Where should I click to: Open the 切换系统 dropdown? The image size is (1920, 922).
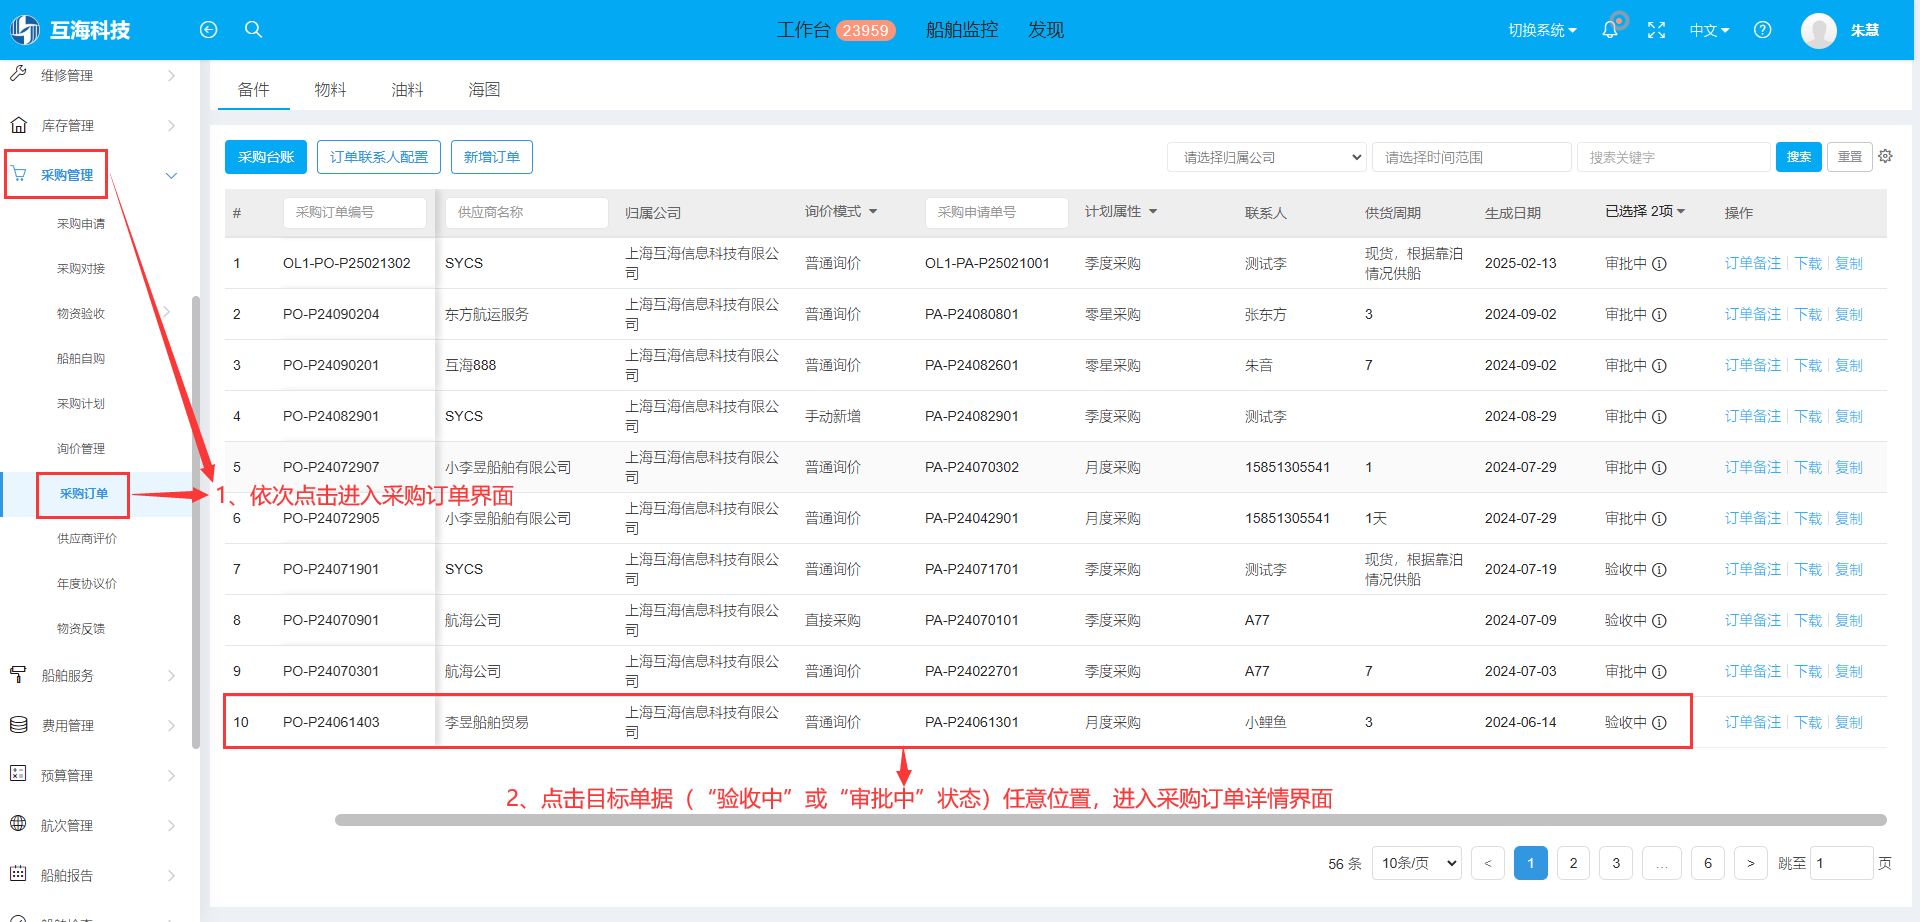coord(1542,30)
